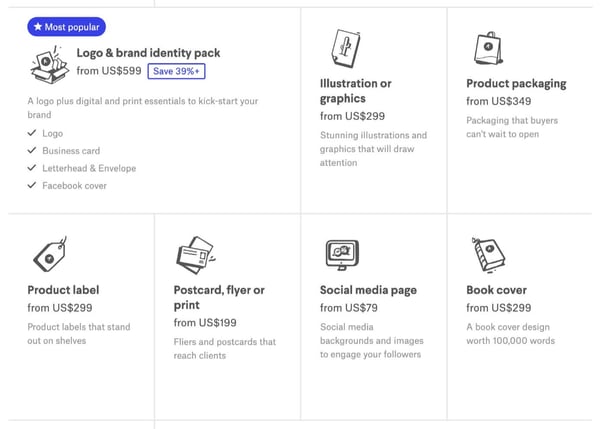Open the Logo & brand identity pack heading
Screen dimensions: 600x429
148,53
